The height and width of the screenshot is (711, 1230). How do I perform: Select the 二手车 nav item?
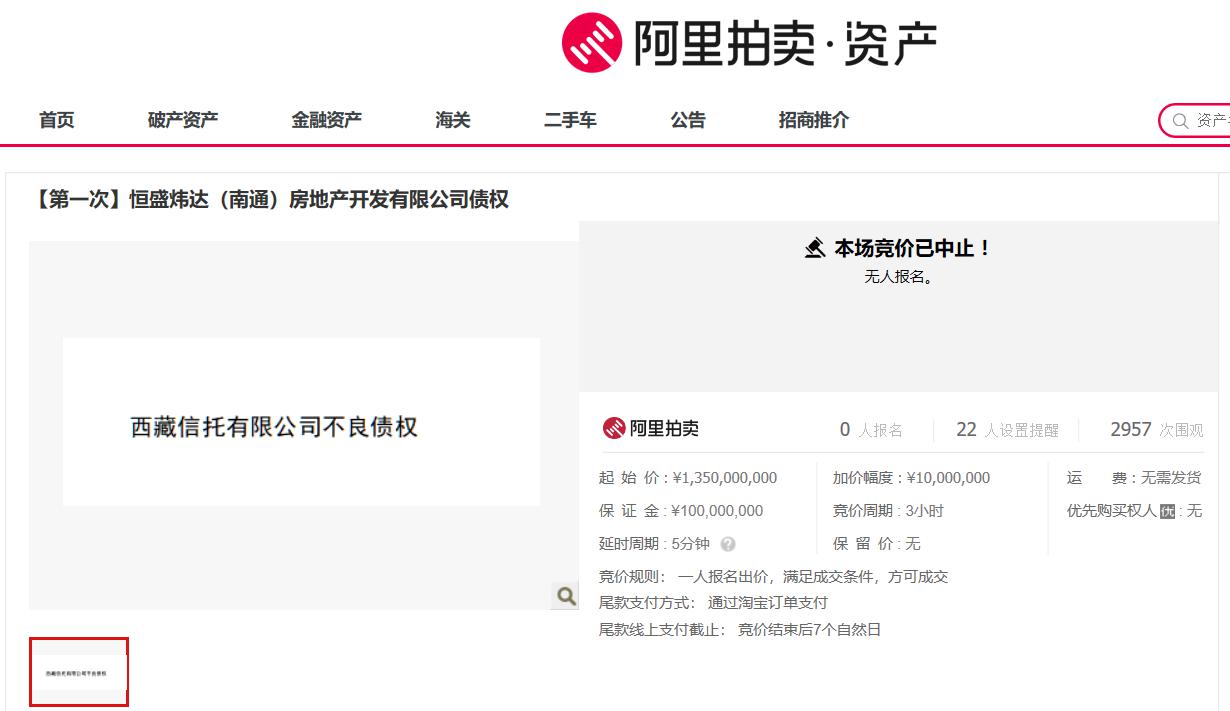click(x=570, y=120)
